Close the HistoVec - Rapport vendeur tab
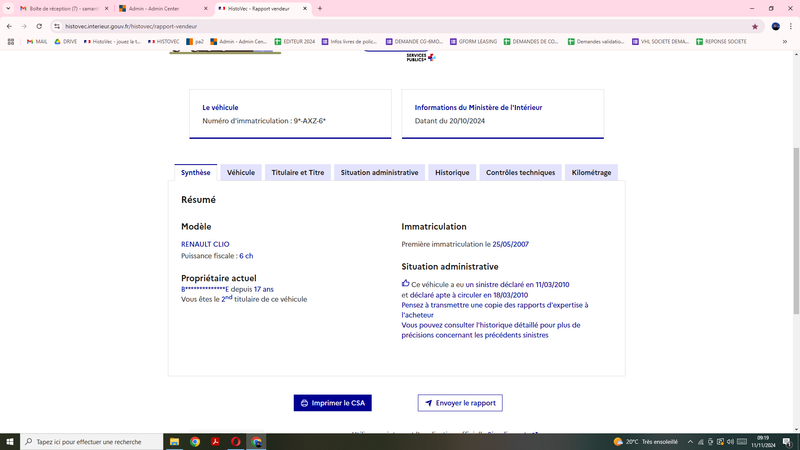The width and height of the screenshot is (800, 450). tap(305, 9)
